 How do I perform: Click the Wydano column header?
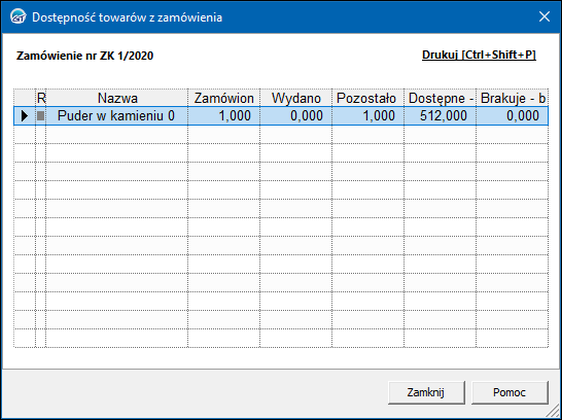pos(296,98)
